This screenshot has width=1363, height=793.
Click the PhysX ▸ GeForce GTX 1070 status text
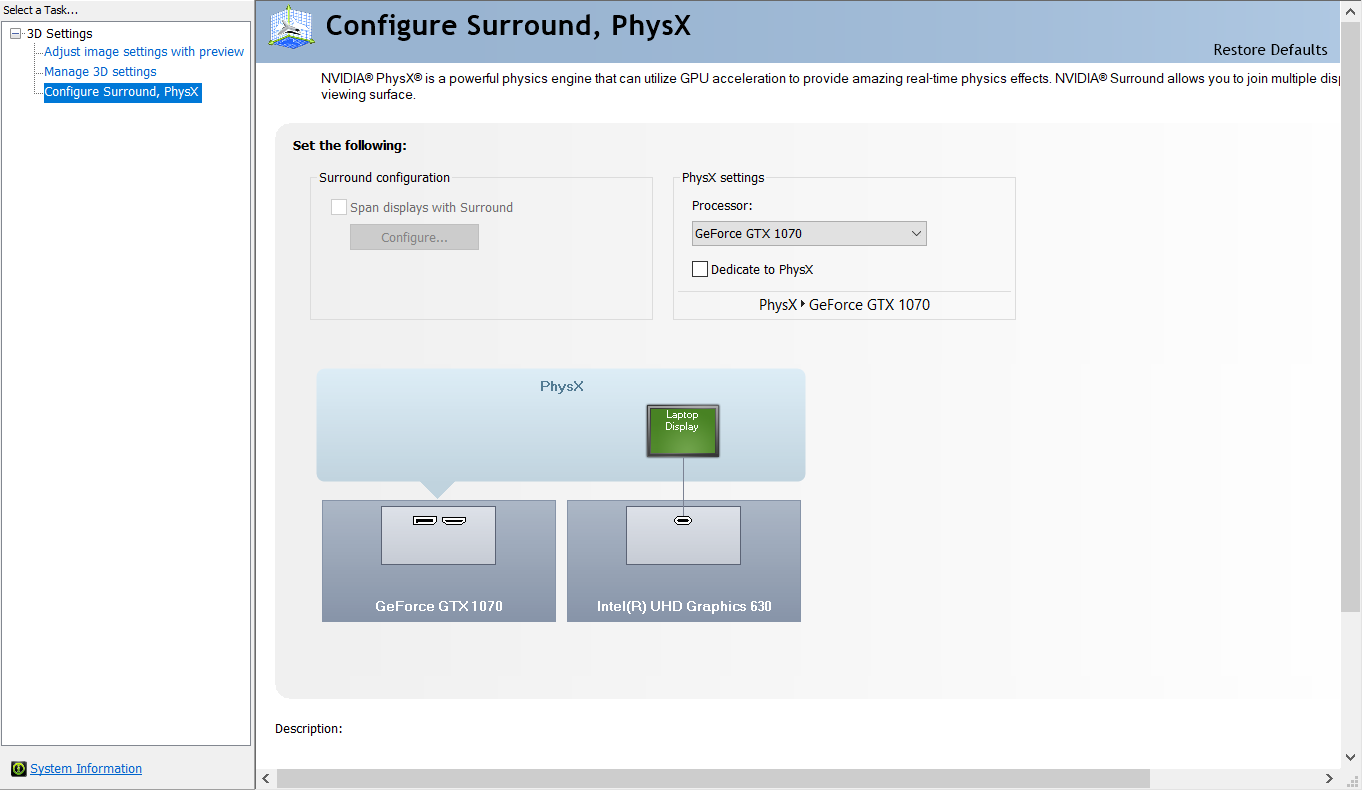(844, 305)
